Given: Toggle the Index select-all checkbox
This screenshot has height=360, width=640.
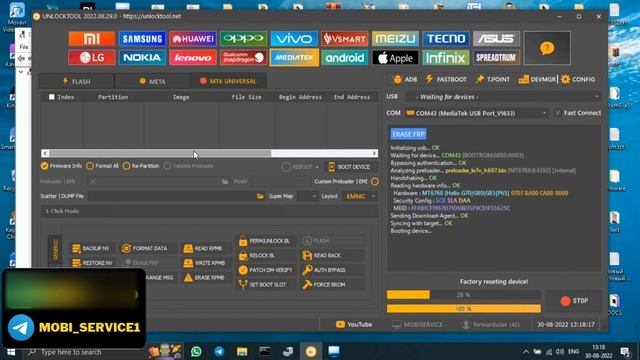Looking at the screenshot, I should coord(51,97).
